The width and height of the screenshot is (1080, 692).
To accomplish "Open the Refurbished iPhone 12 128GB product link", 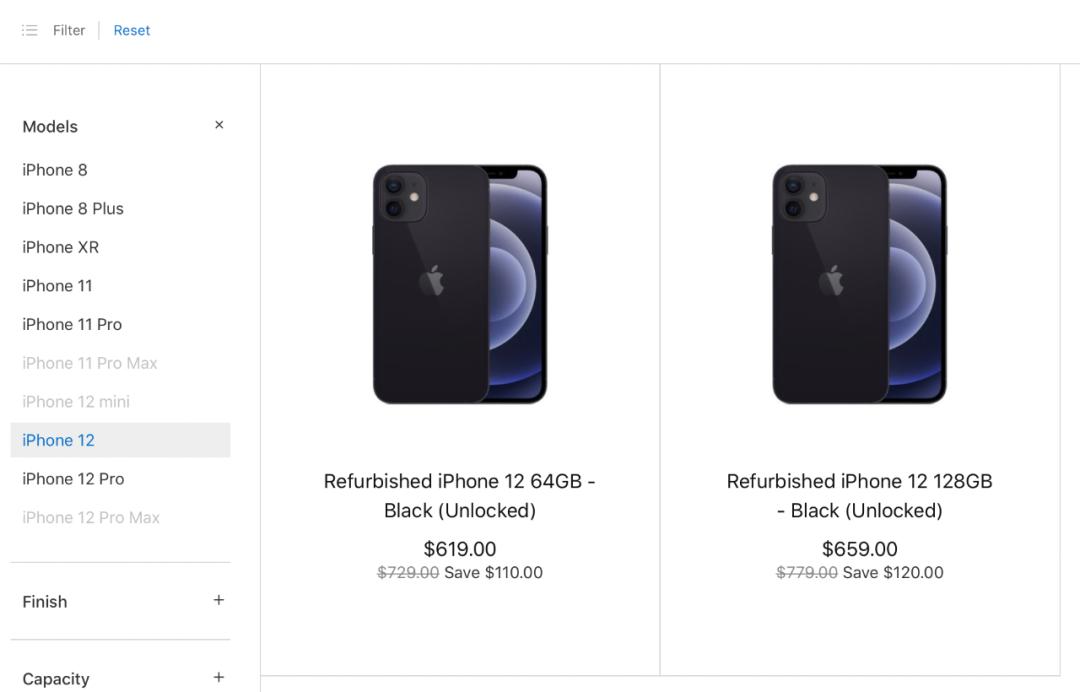I will pyautogui.click(x=859, y=495).
